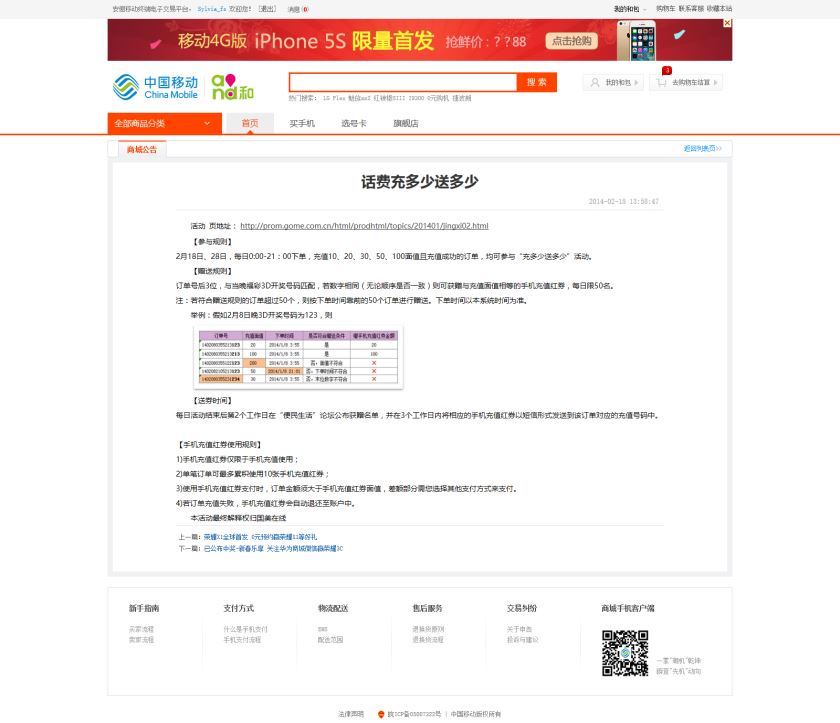Viewport: 840px width, 723px height.
Task: Go to the 首页 nav tab
Action: [250, 123]
